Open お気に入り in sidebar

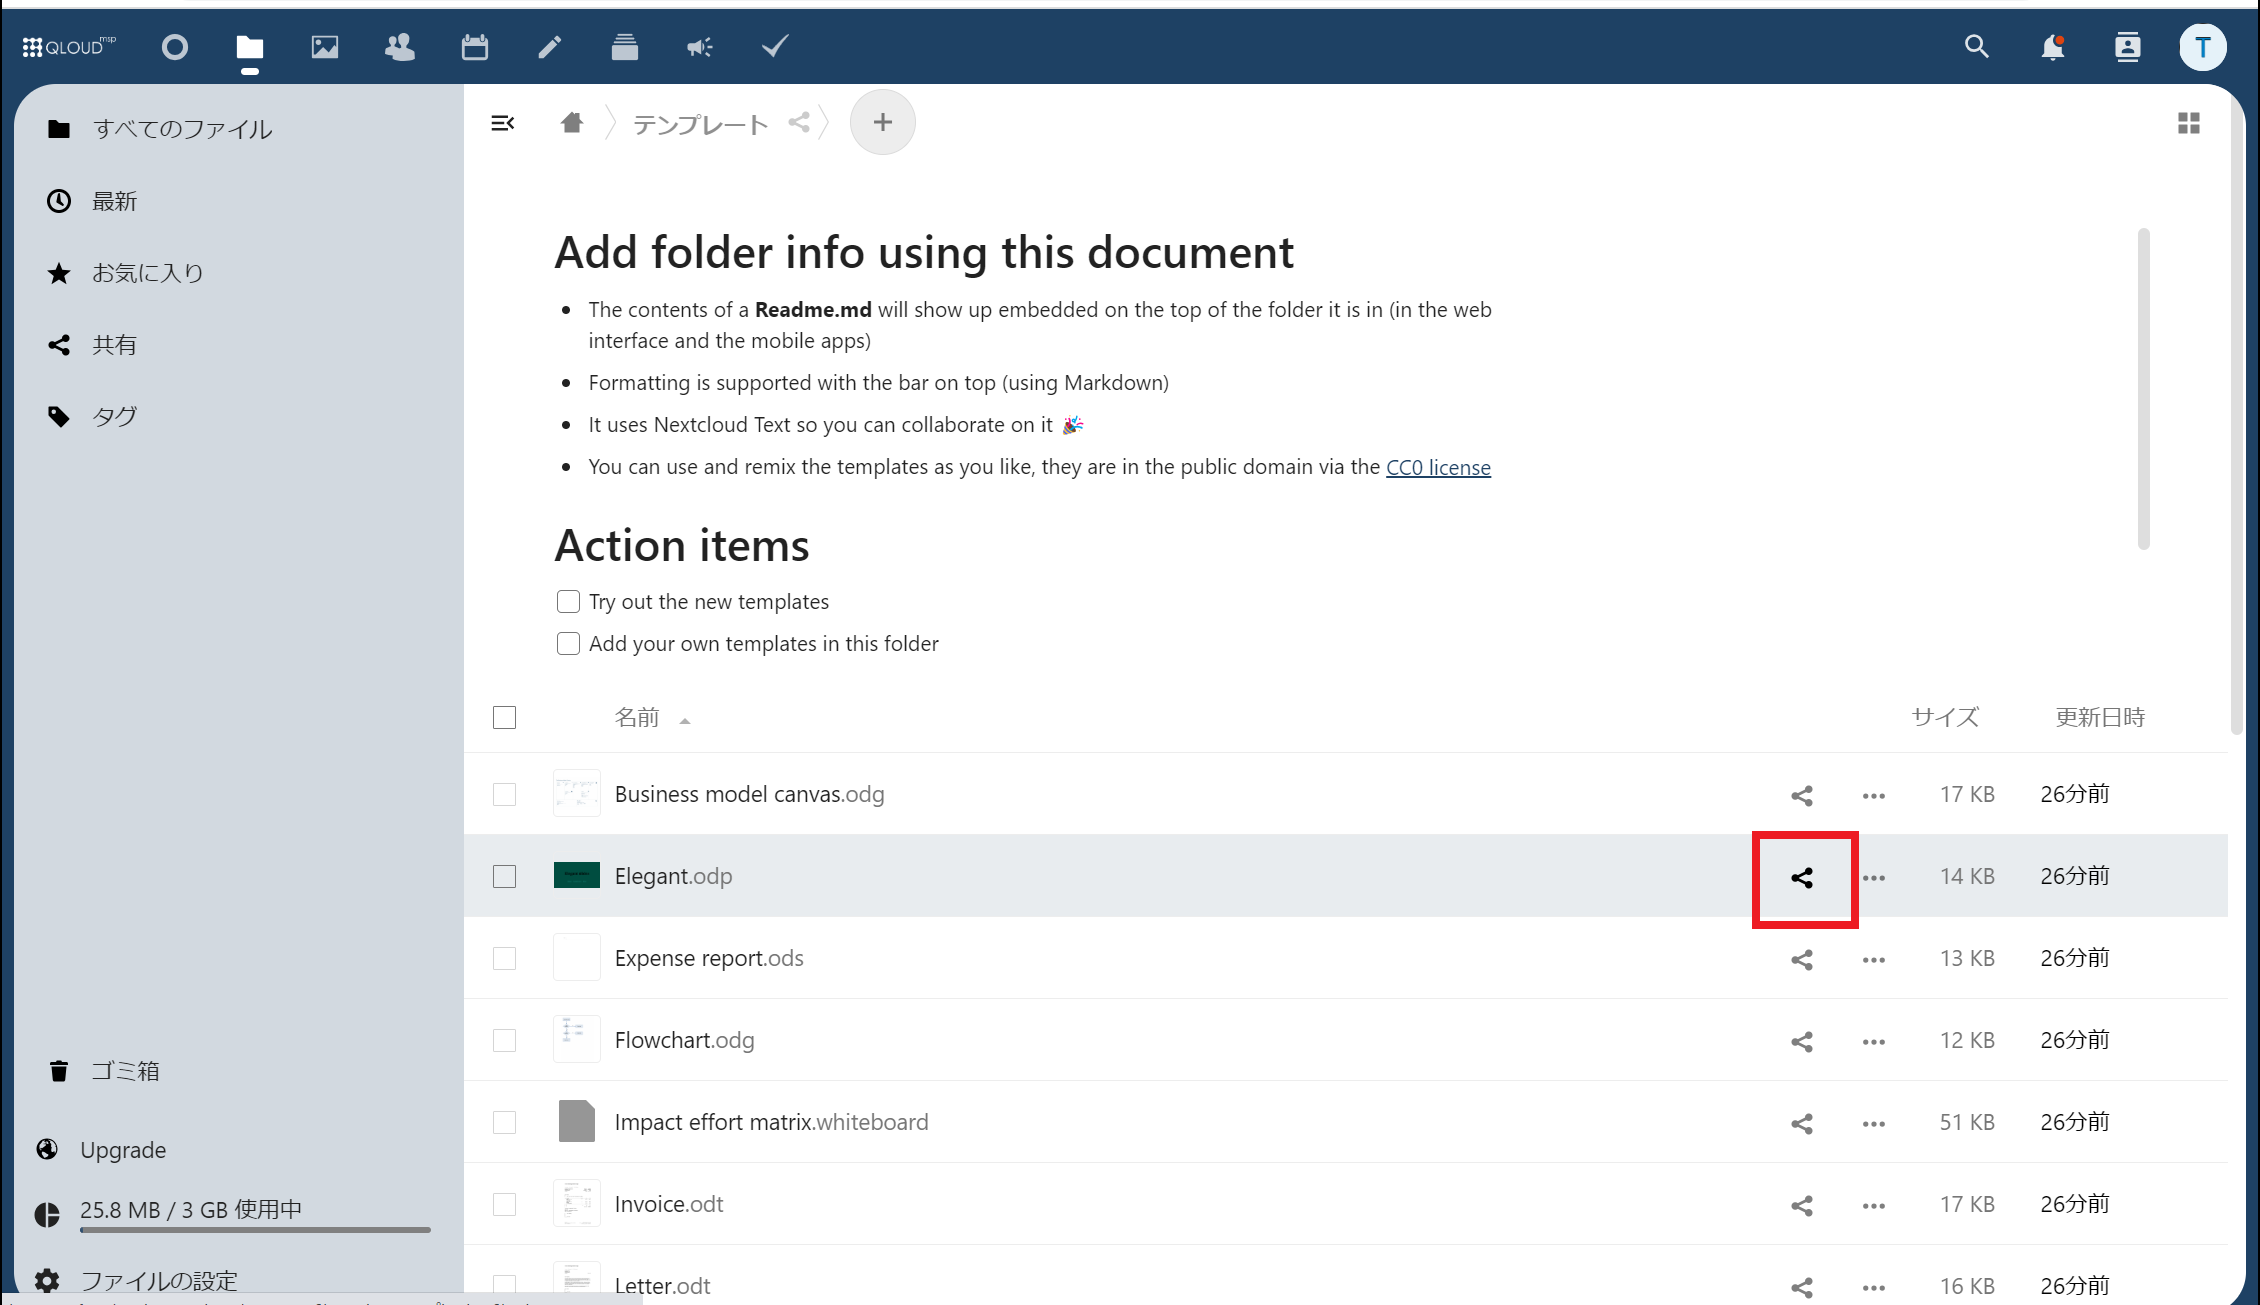pos(148,273)
